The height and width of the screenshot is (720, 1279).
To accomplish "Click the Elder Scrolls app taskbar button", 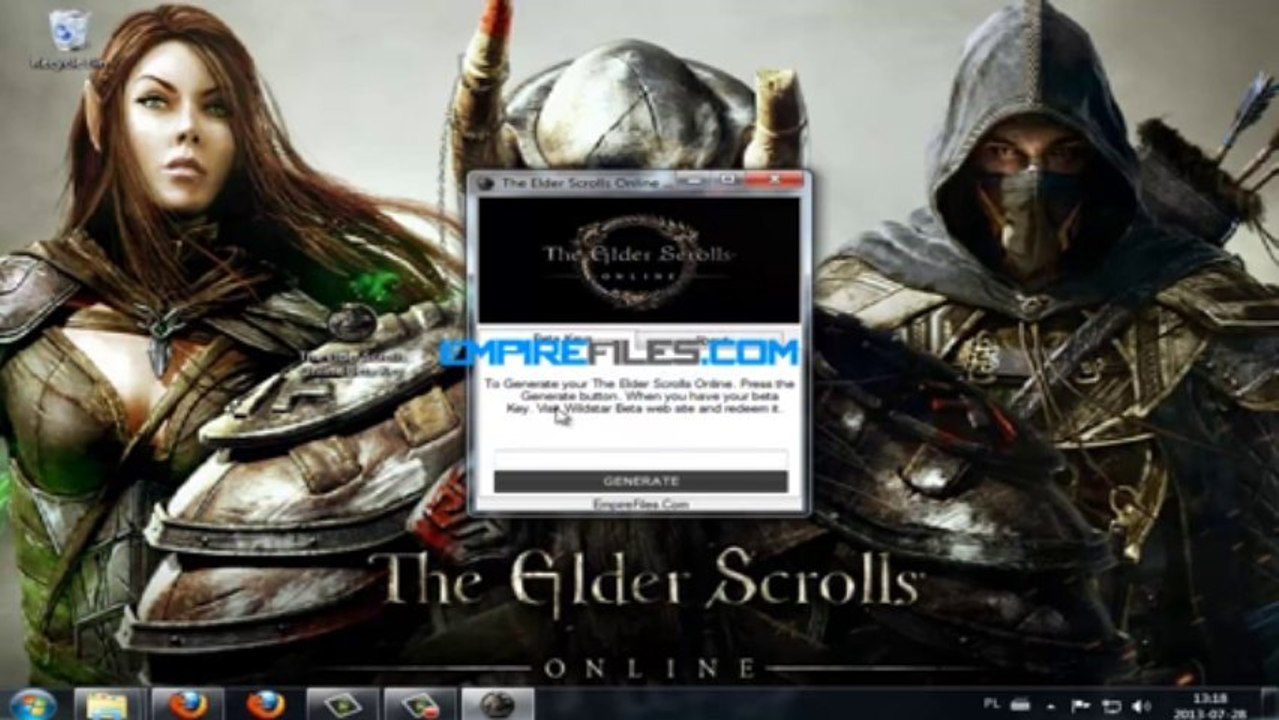I will (498, 704).
